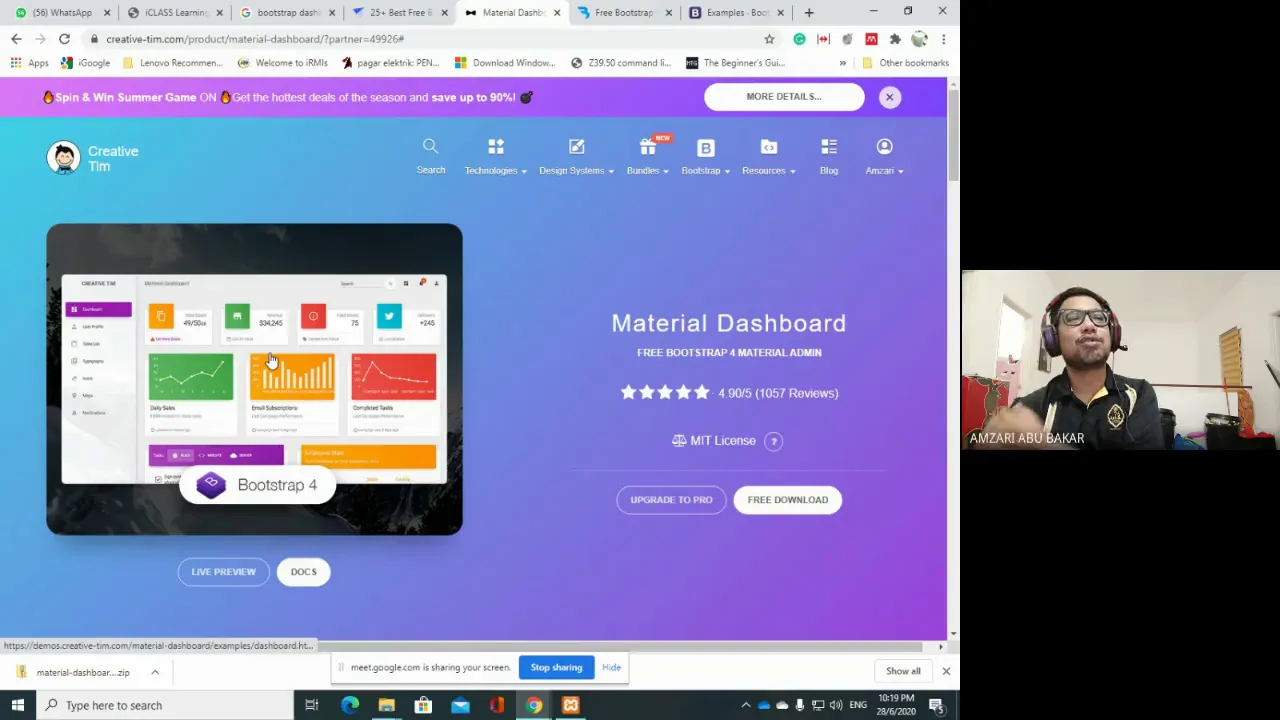Image resolution: width=1280 pixels, height=720 pixels.
Task: Click the Creative Tim logo
Action: point(92,158)
